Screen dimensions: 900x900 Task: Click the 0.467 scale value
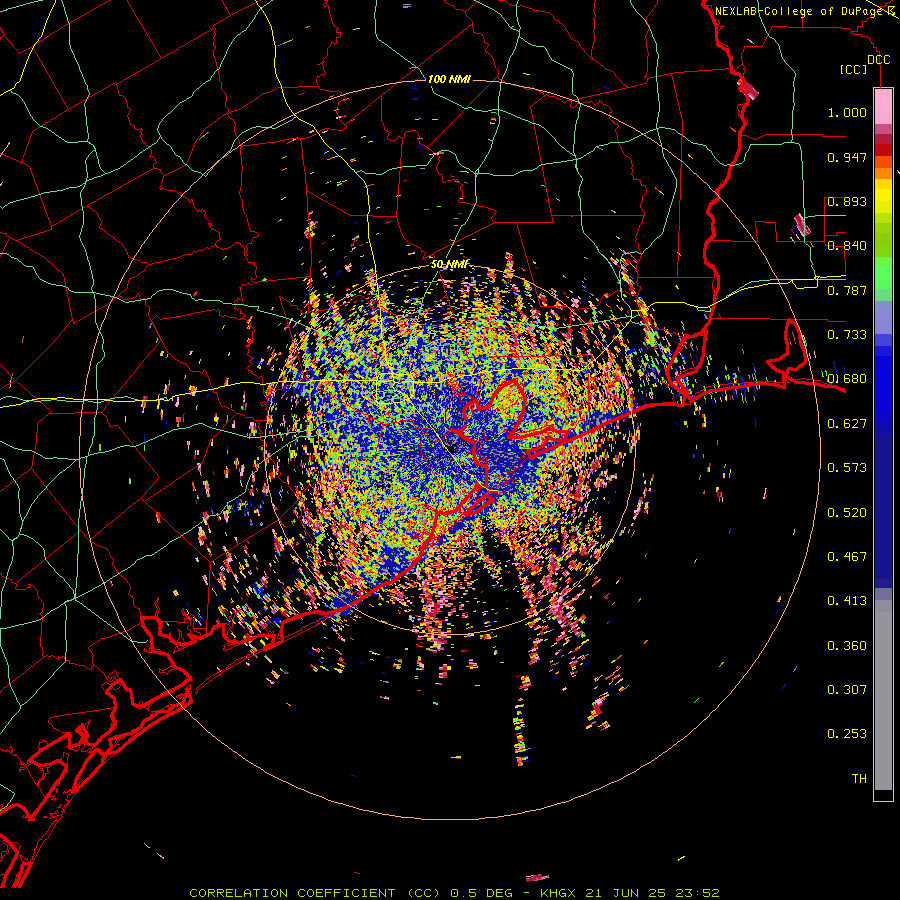coord(847,557)
